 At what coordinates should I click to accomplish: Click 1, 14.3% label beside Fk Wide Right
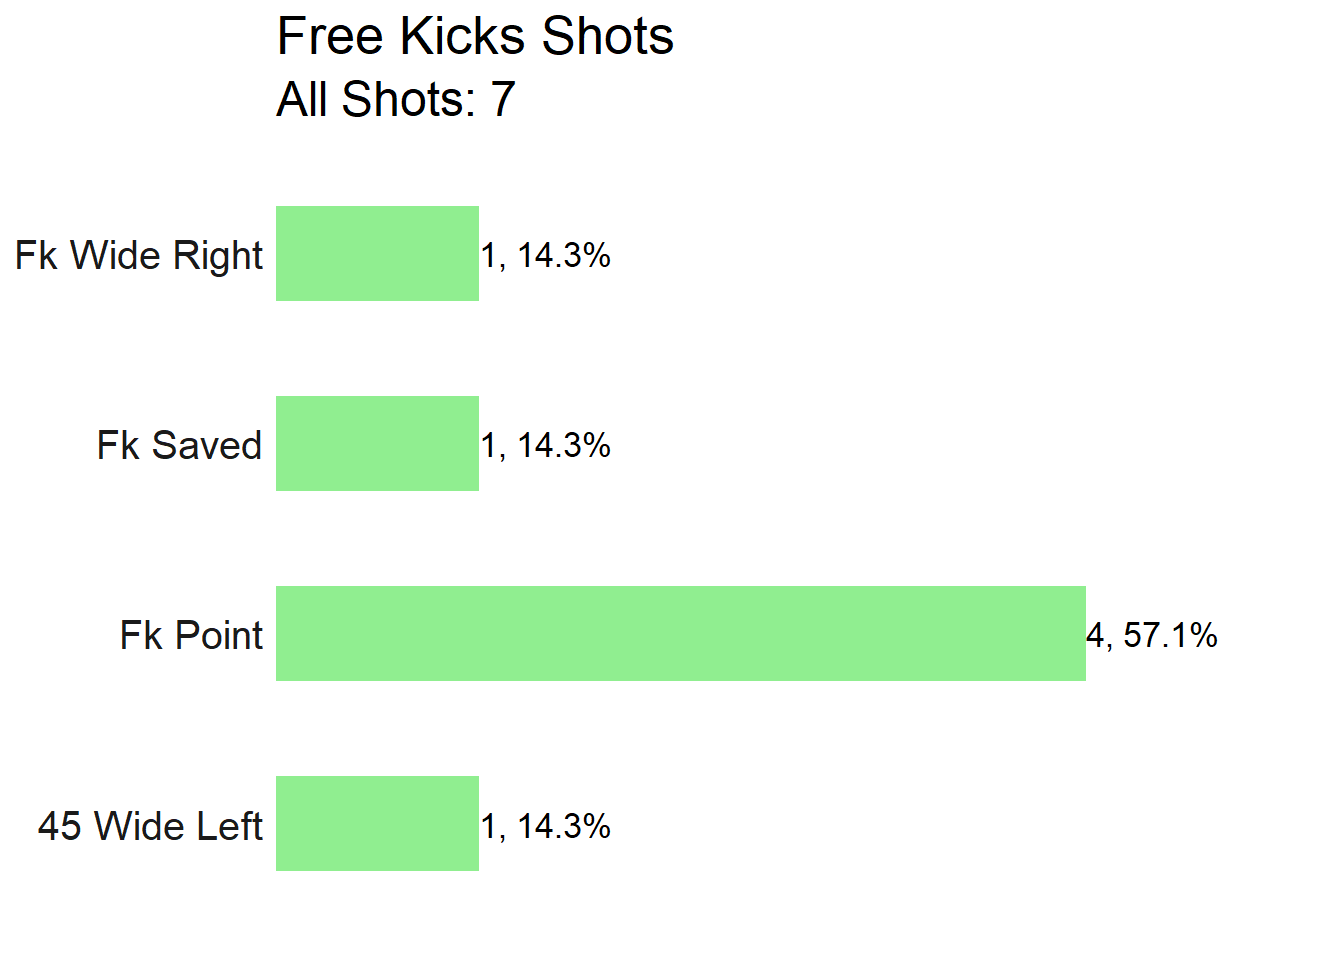(546, 256)
